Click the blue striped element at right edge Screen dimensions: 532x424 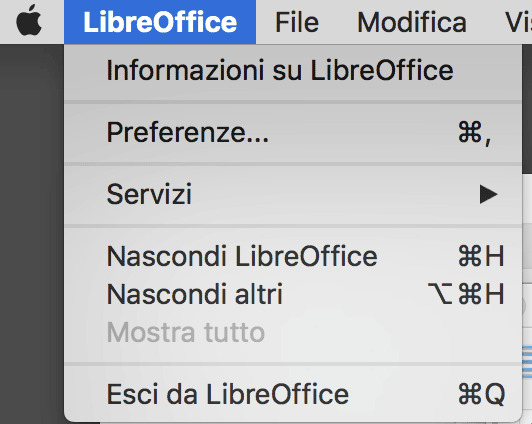(527, 360)
